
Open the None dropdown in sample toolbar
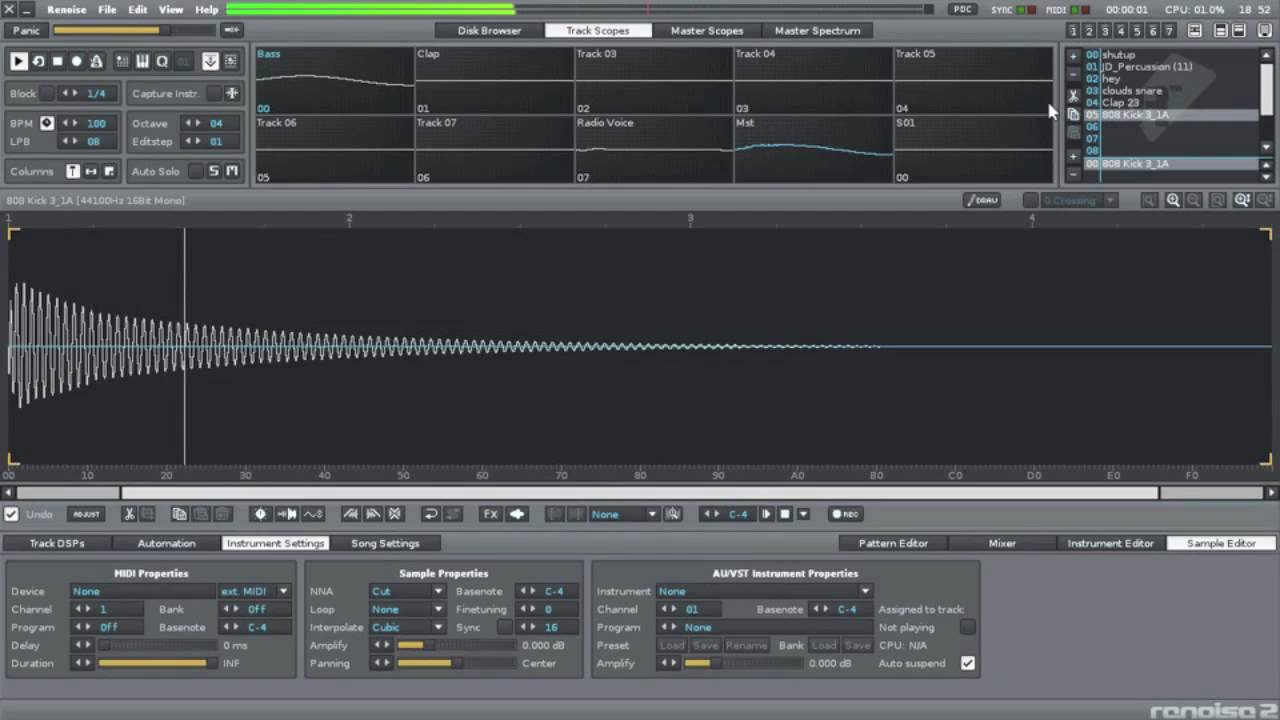coord(624,514)
